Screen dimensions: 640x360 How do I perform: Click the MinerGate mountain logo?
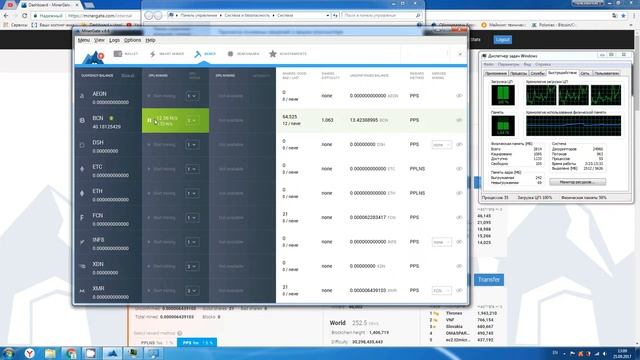[93, 58]
